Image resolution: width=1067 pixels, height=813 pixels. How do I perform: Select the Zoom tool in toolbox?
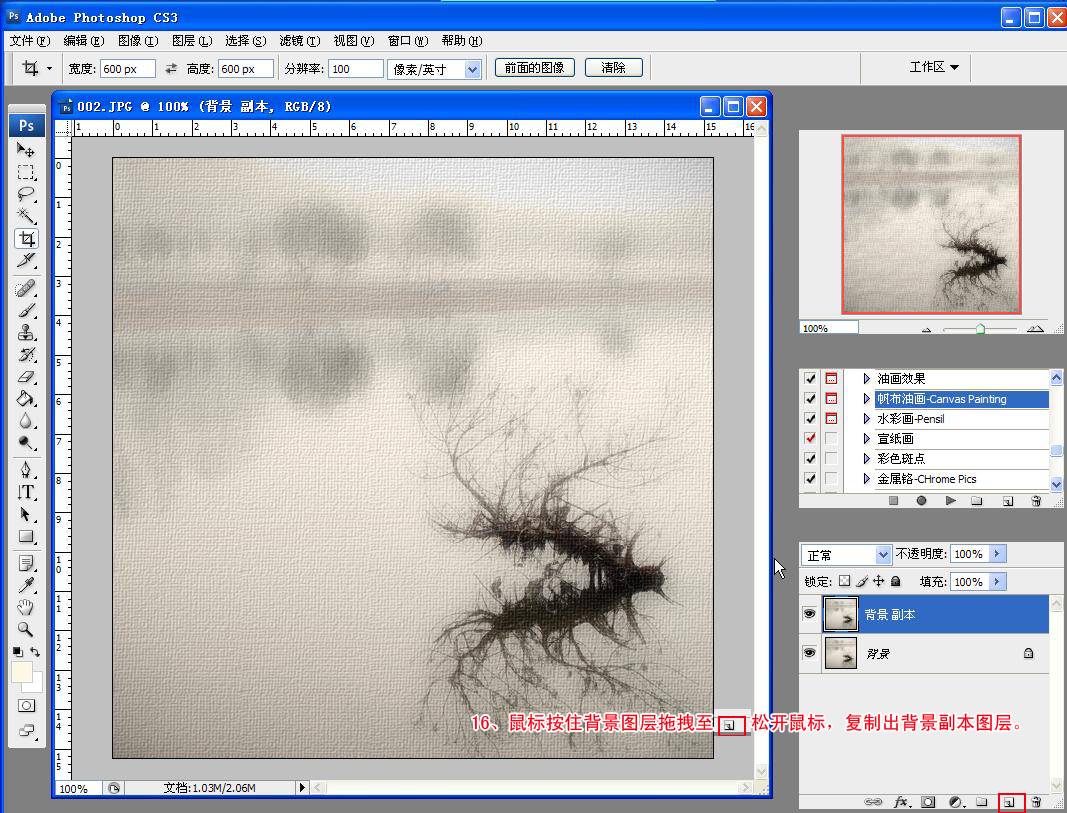[26, 629]
